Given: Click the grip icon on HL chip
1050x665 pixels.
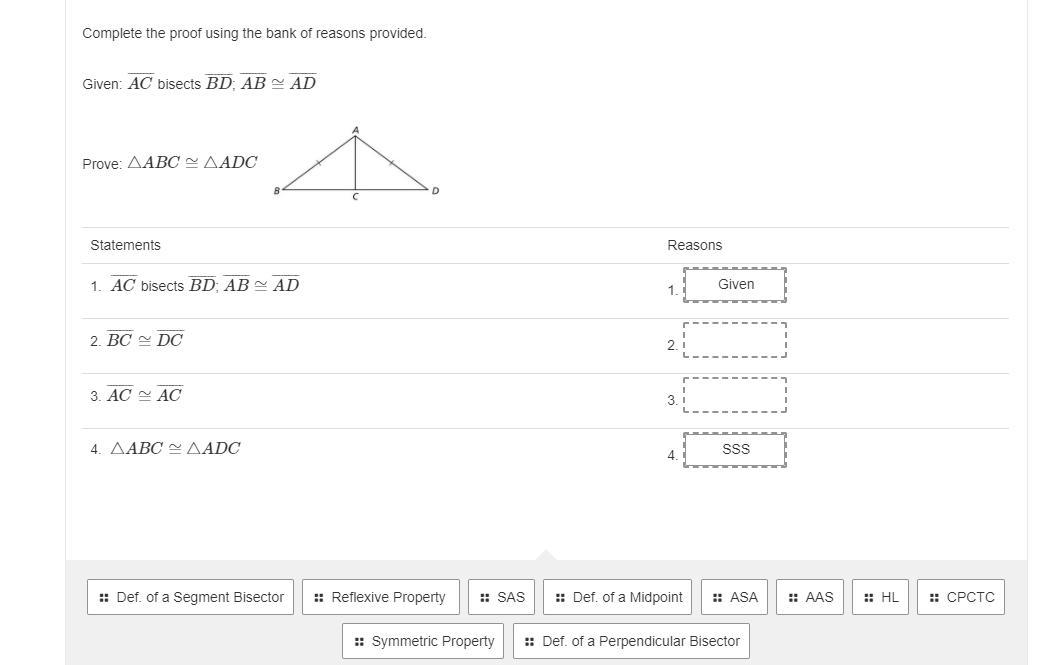Looking at the screenshot, I should coord(869,597).
